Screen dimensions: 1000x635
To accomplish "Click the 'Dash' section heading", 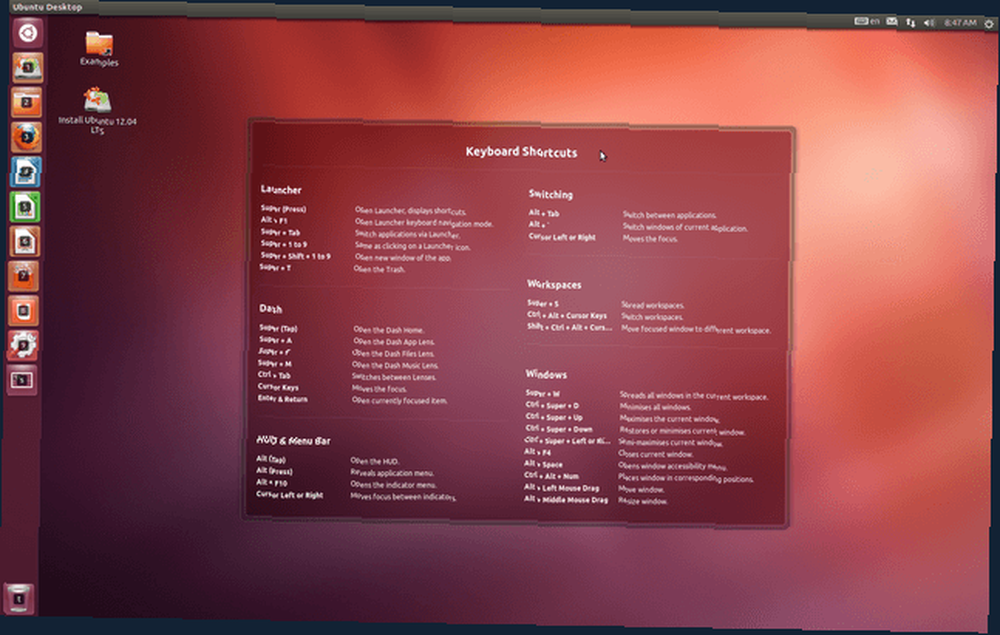I will (x=270, y=309).
